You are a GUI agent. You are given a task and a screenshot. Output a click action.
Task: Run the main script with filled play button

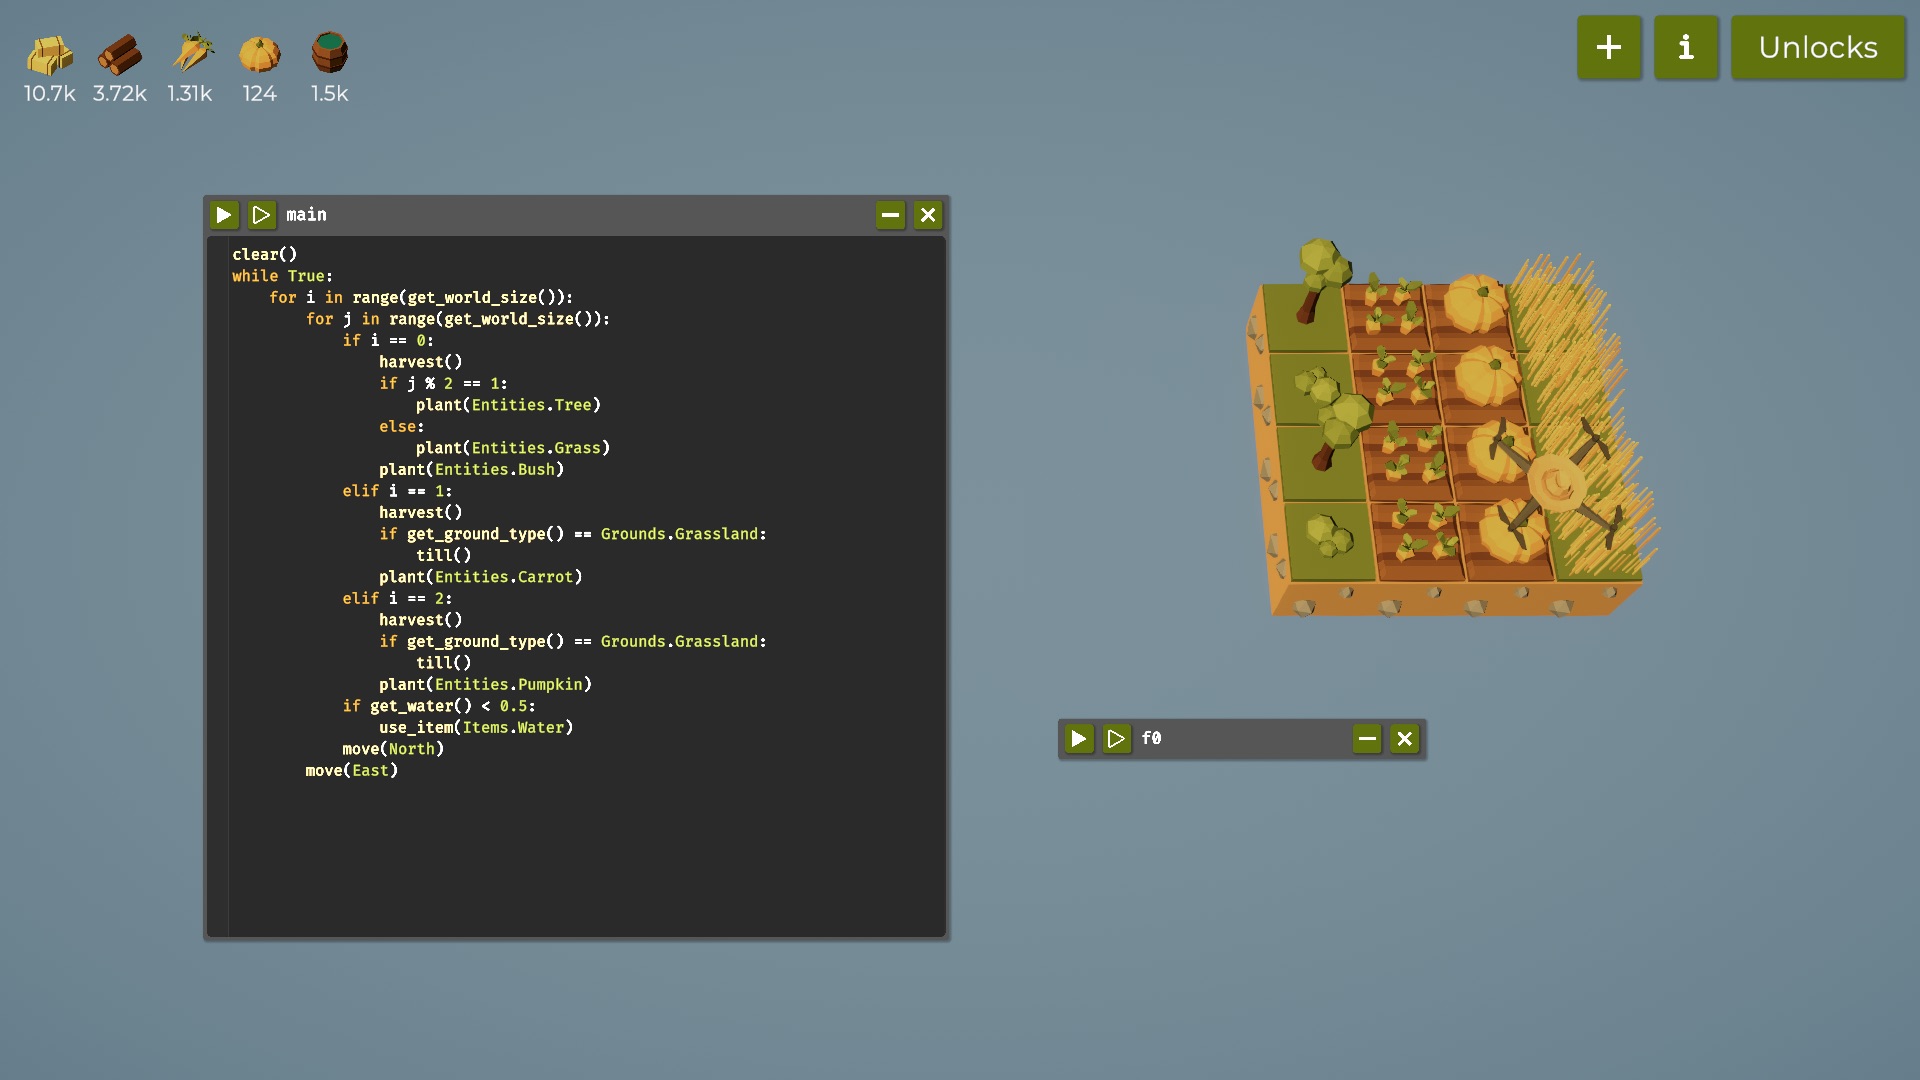point(224,215)
